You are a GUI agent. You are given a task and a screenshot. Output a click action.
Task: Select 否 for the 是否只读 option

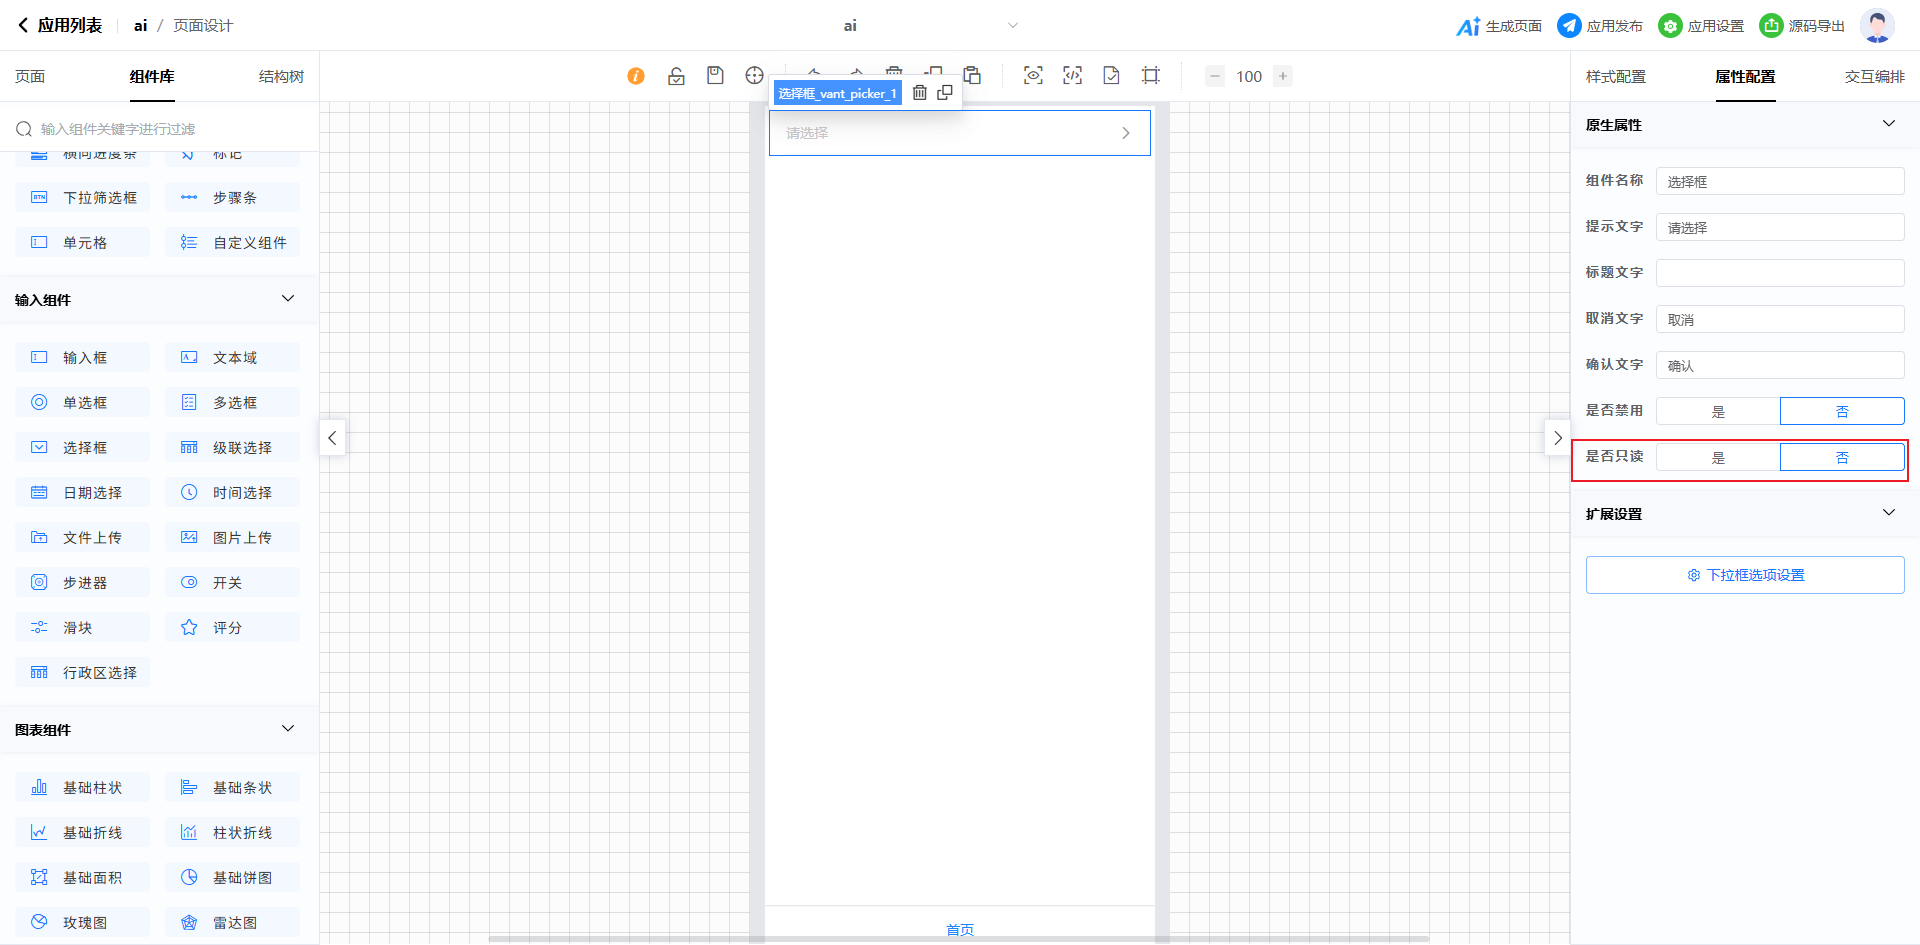[x=1842, y=458]
